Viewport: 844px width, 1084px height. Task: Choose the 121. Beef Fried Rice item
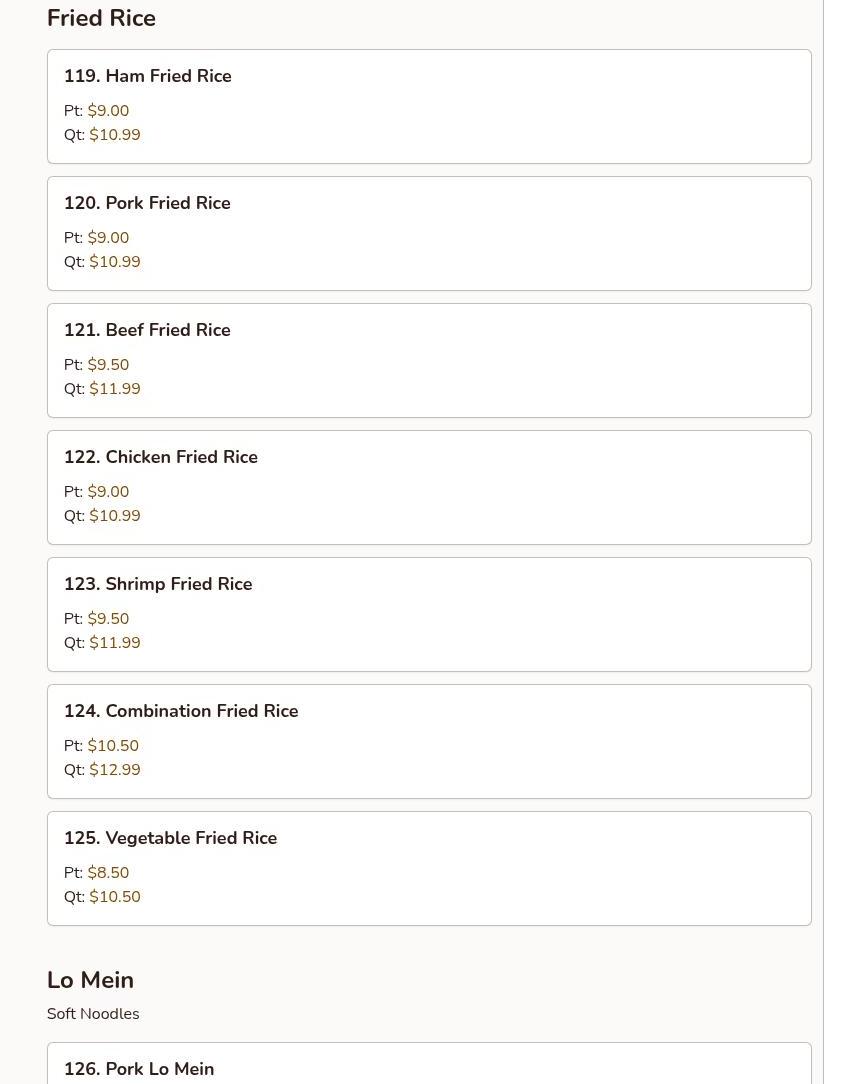pos(429,360)
